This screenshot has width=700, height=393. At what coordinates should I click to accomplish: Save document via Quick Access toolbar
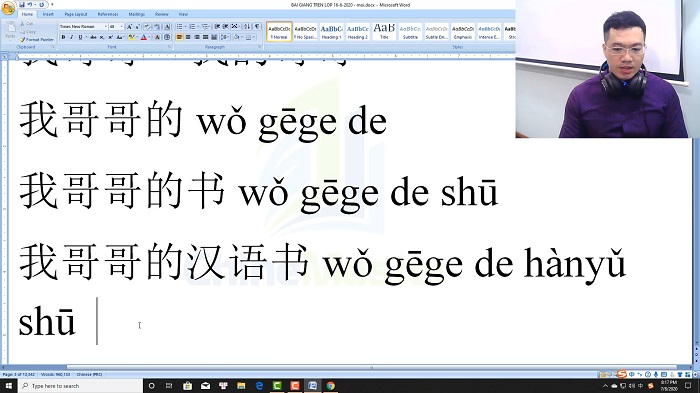(x=22, y=4)
